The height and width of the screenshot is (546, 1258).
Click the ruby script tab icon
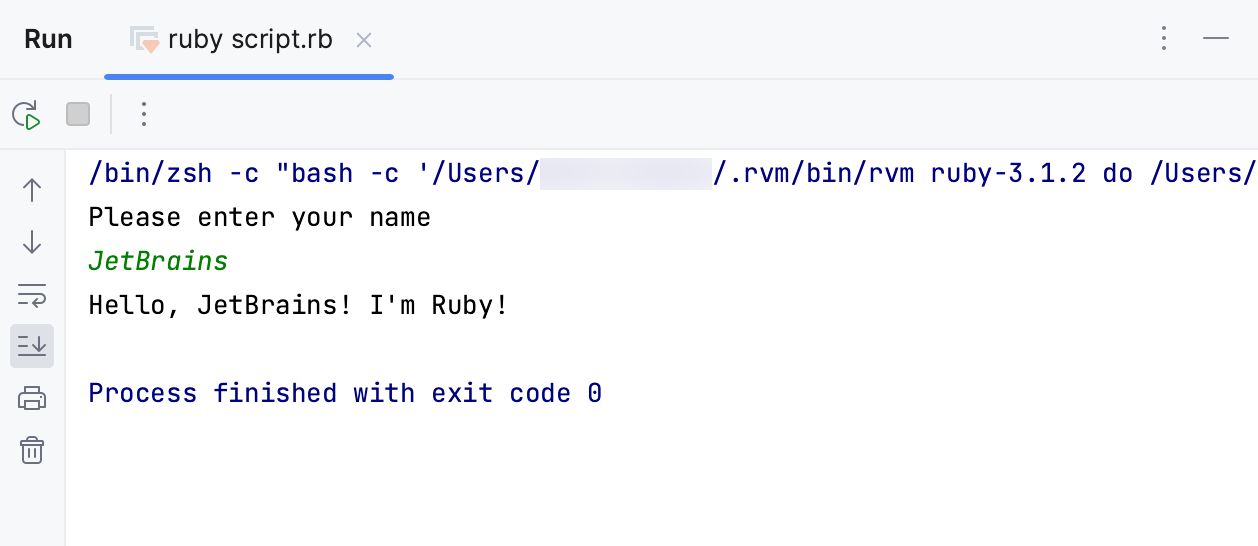point(144,40)
